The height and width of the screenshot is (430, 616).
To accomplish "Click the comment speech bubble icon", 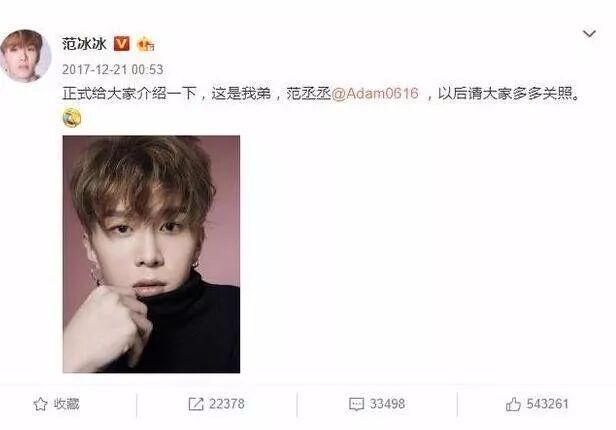I will click(x=356, y=404).
